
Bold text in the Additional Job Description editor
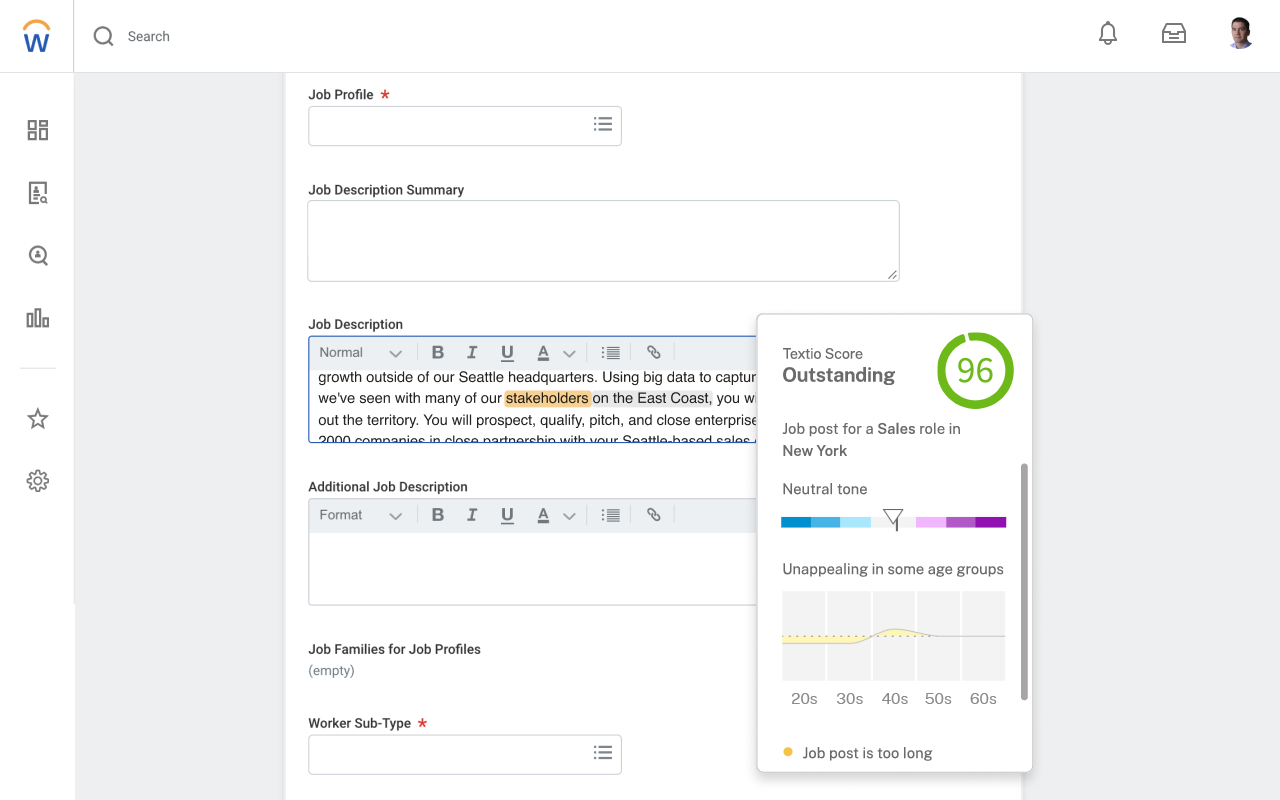click(437, 515)
